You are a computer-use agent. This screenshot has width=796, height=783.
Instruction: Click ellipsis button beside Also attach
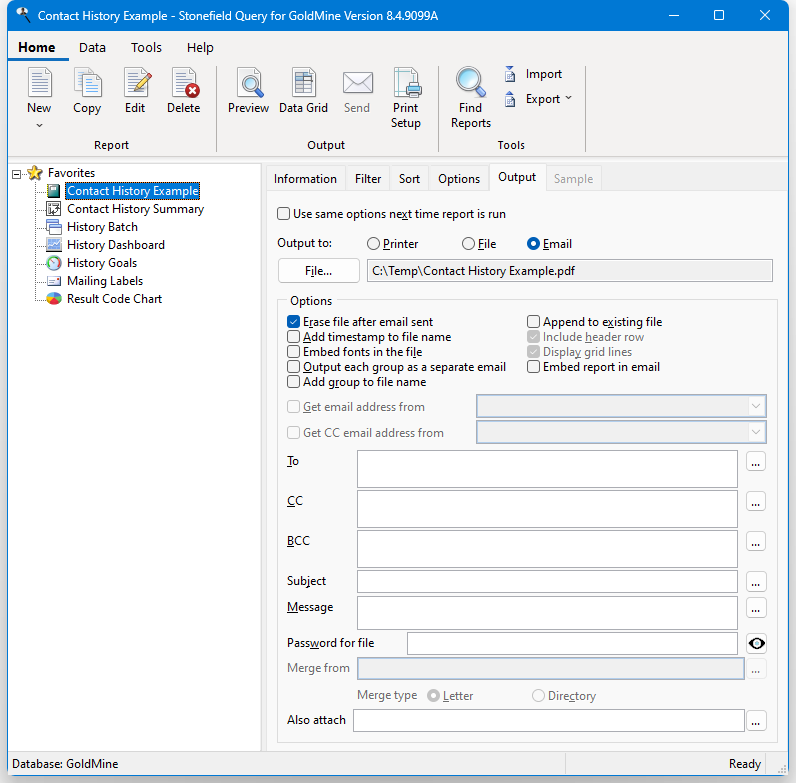pos(756,721)
